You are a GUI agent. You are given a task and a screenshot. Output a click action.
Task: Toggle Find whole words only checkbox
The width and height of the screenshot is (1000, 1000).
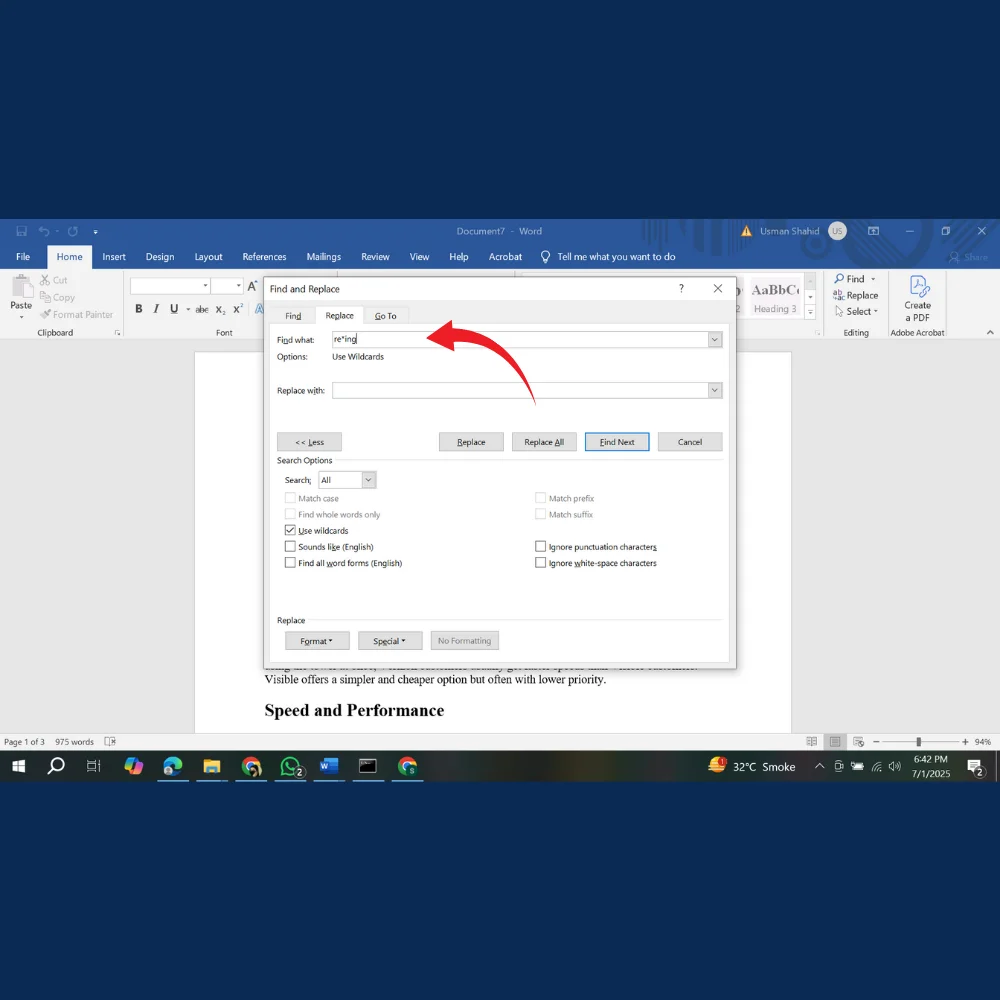coord(290,514)
